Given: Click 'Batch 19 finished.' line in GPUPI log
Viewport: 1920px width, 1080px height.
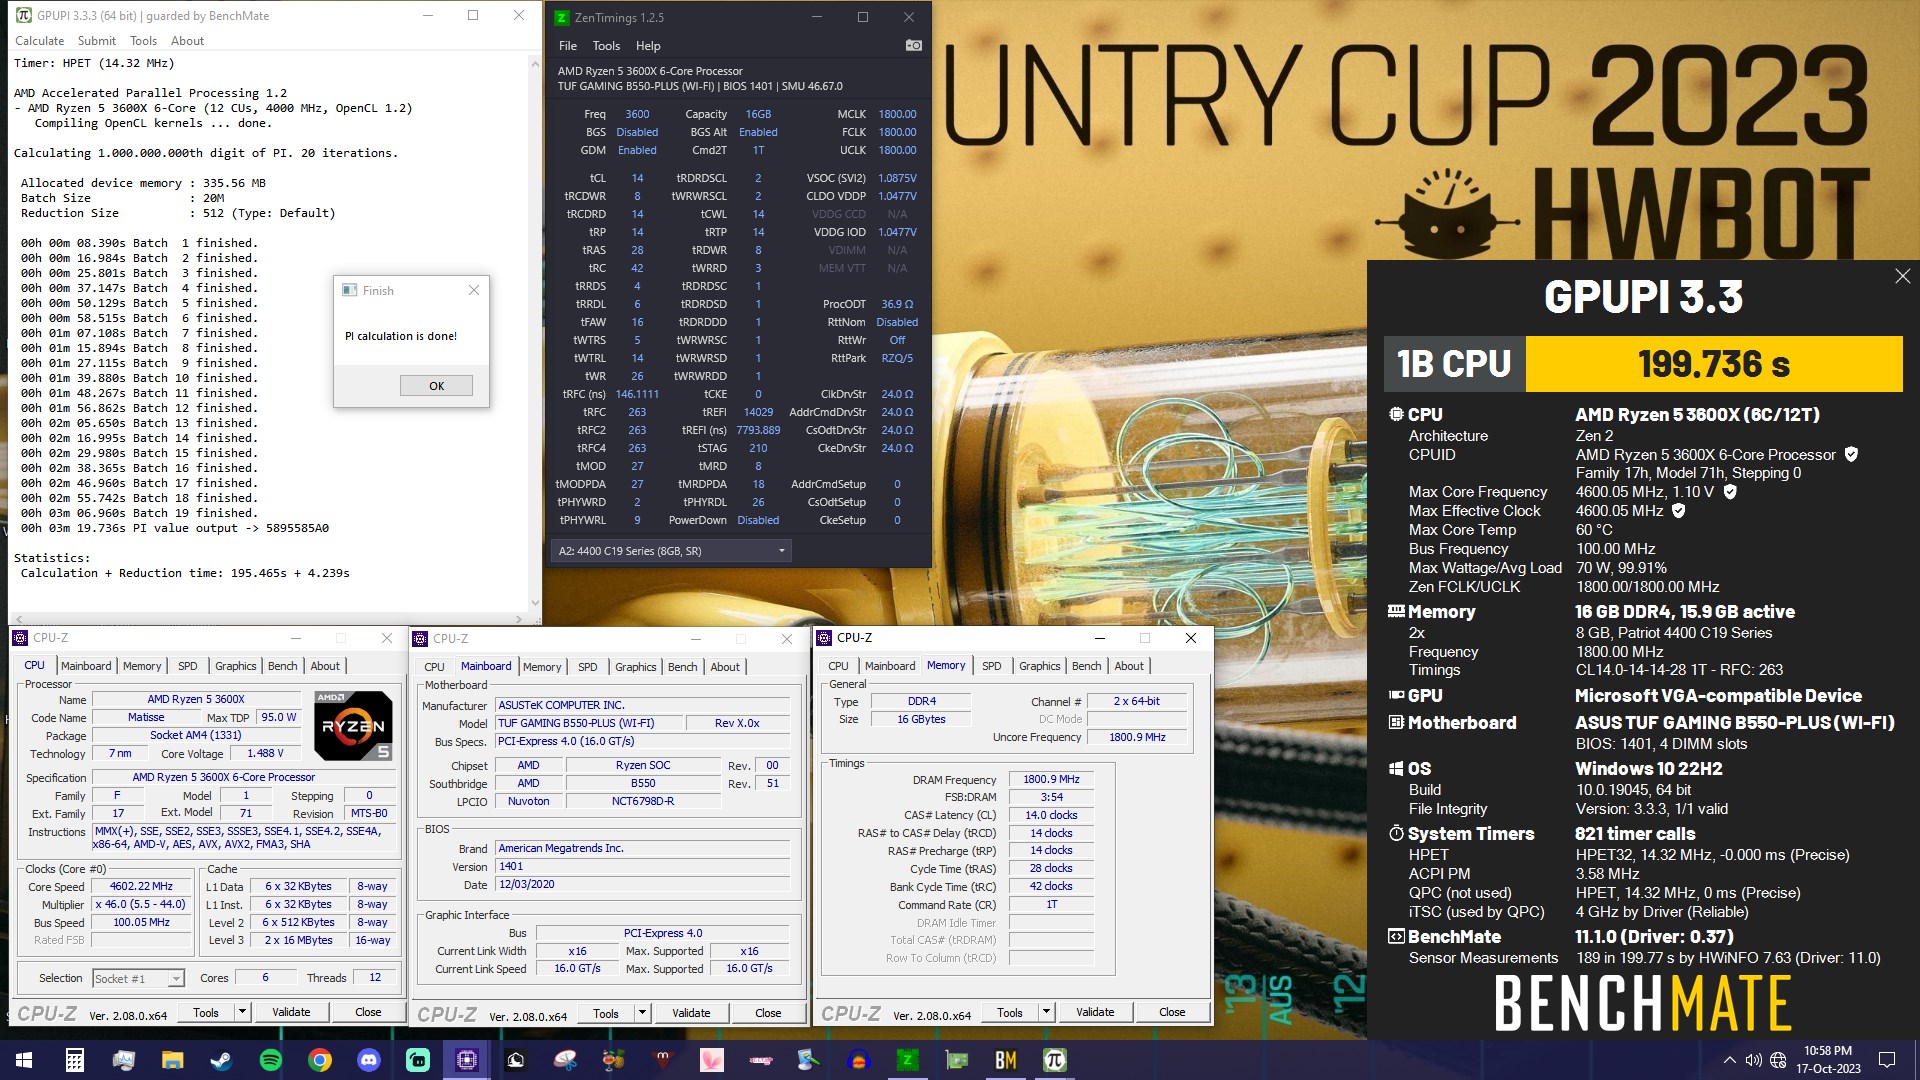Looking at the screenshot, I should pos(139,513).
